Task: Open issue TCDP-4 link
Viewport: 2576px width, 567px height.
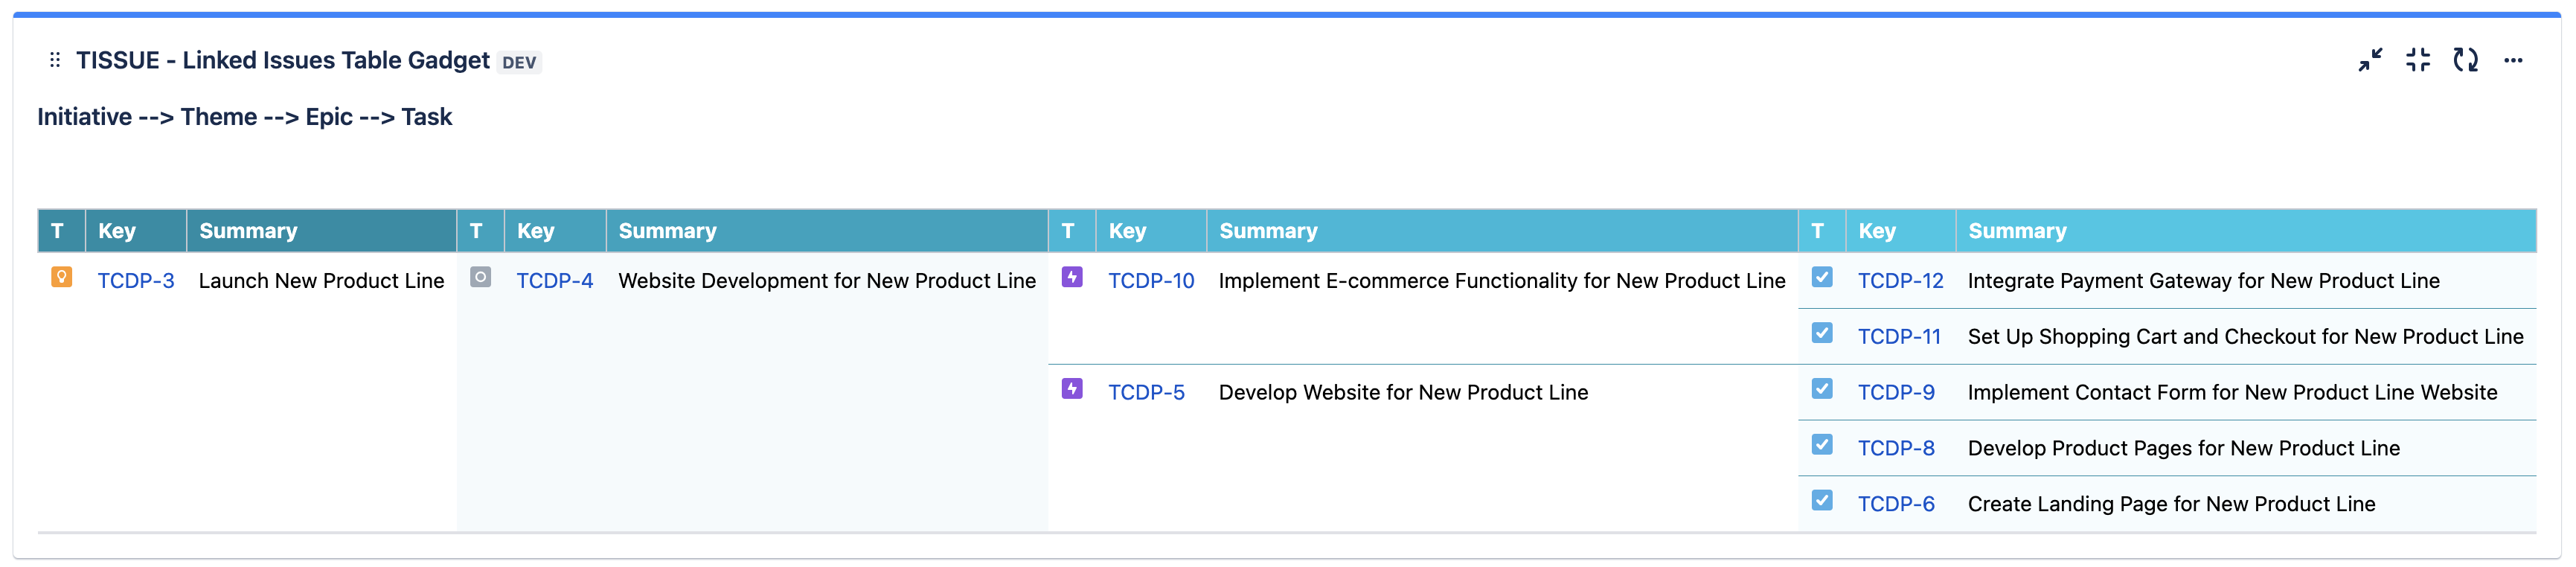Action: (554, 281)
